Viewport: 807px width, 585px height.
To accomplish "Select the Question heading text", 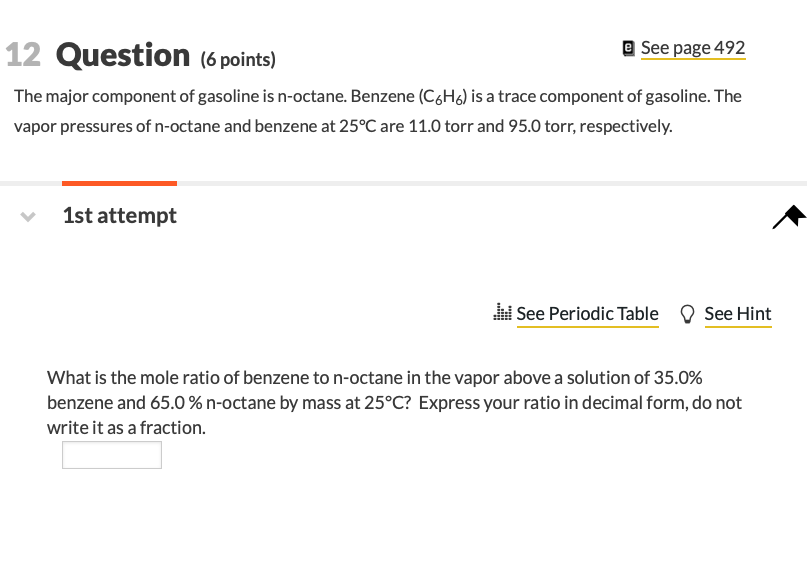I will click(122, 55).
